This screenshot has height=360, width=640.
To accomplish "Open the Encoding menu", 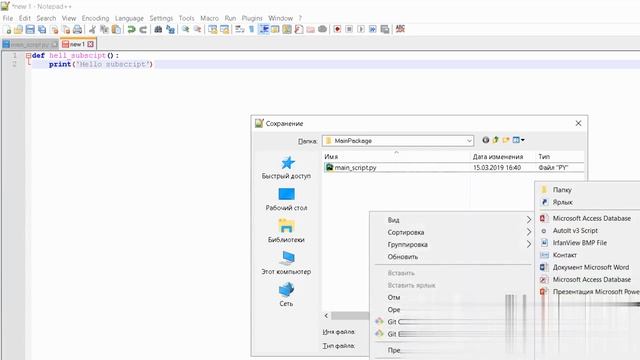I will 96,18.
